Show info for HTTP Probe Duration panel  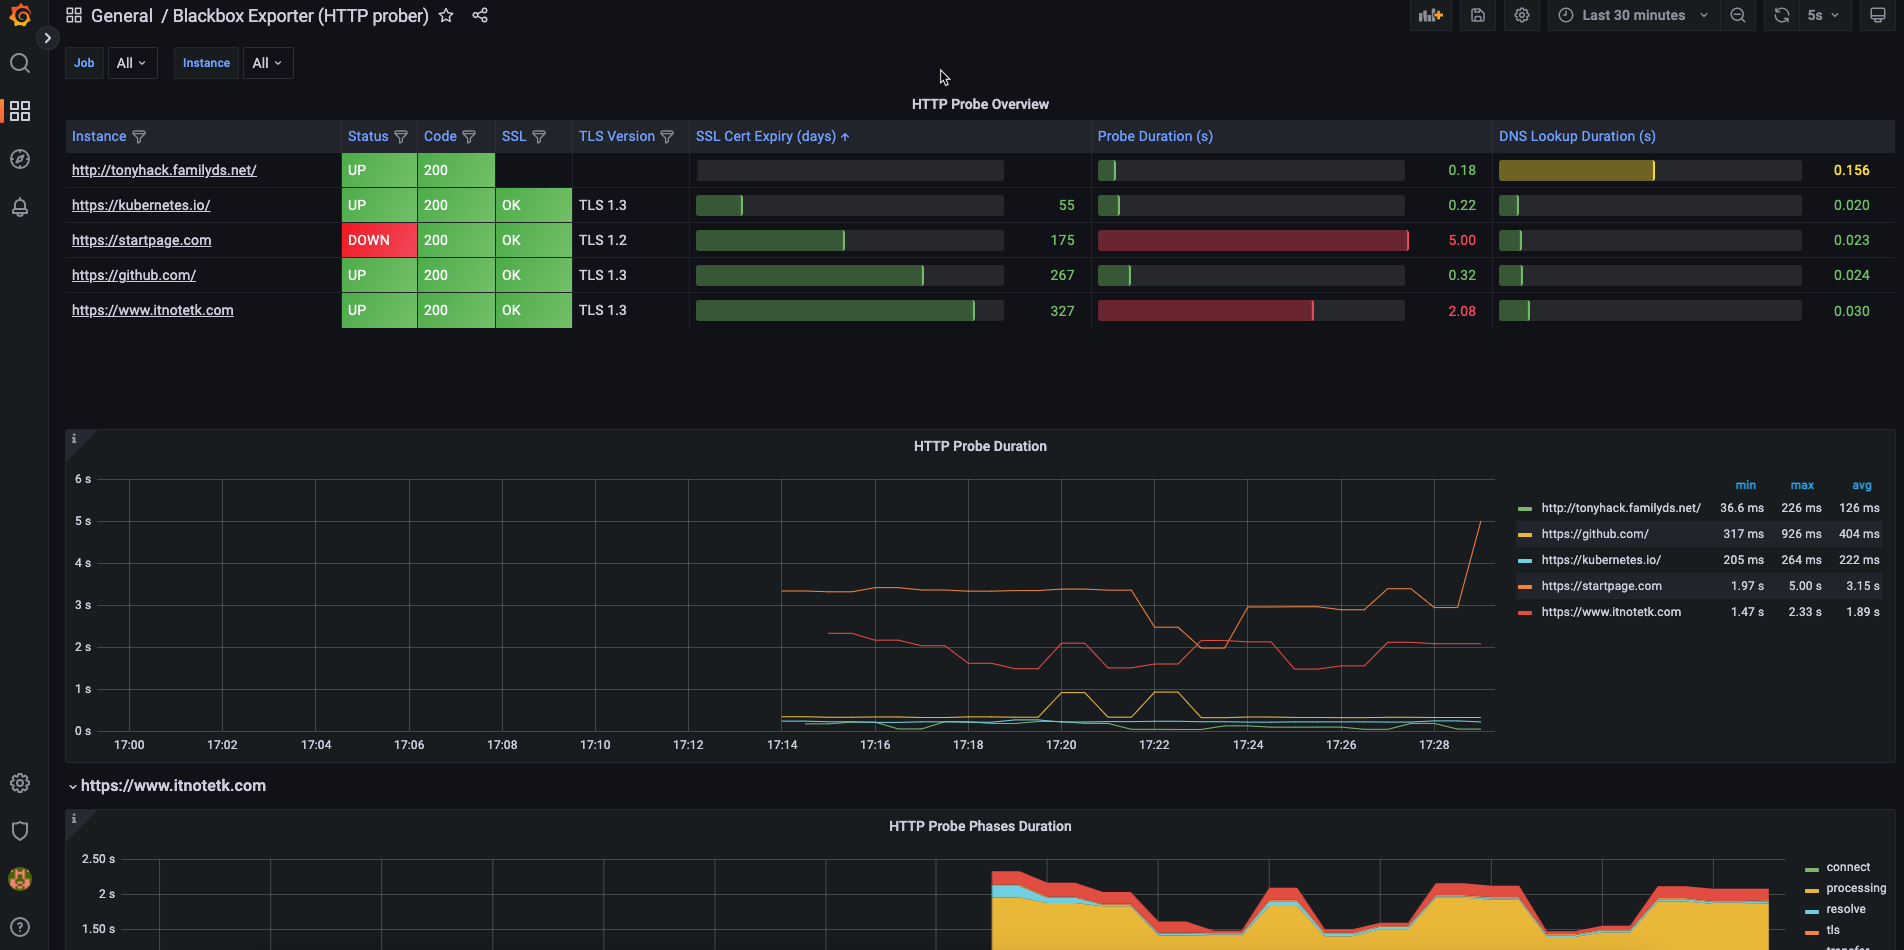74,438
